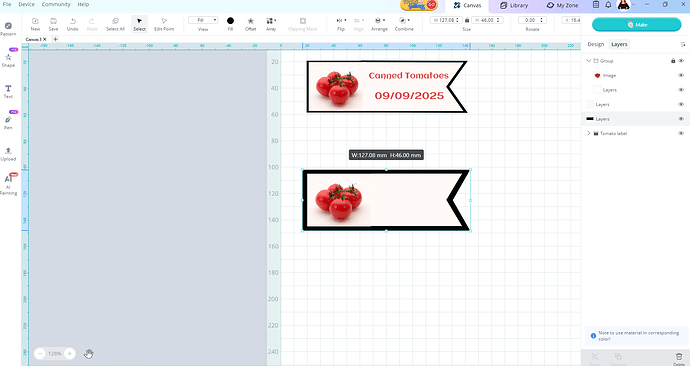Click Select All in toolbar
Image resolution: width=690 pixels, height=366 pixels.
point(115,24)
